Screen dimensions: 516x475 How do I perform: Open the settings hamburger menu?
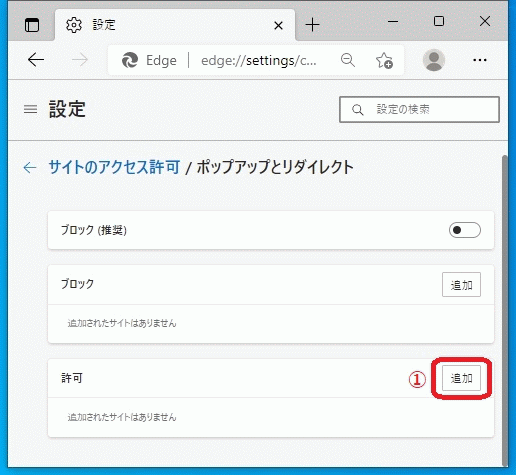pos(30,109)
